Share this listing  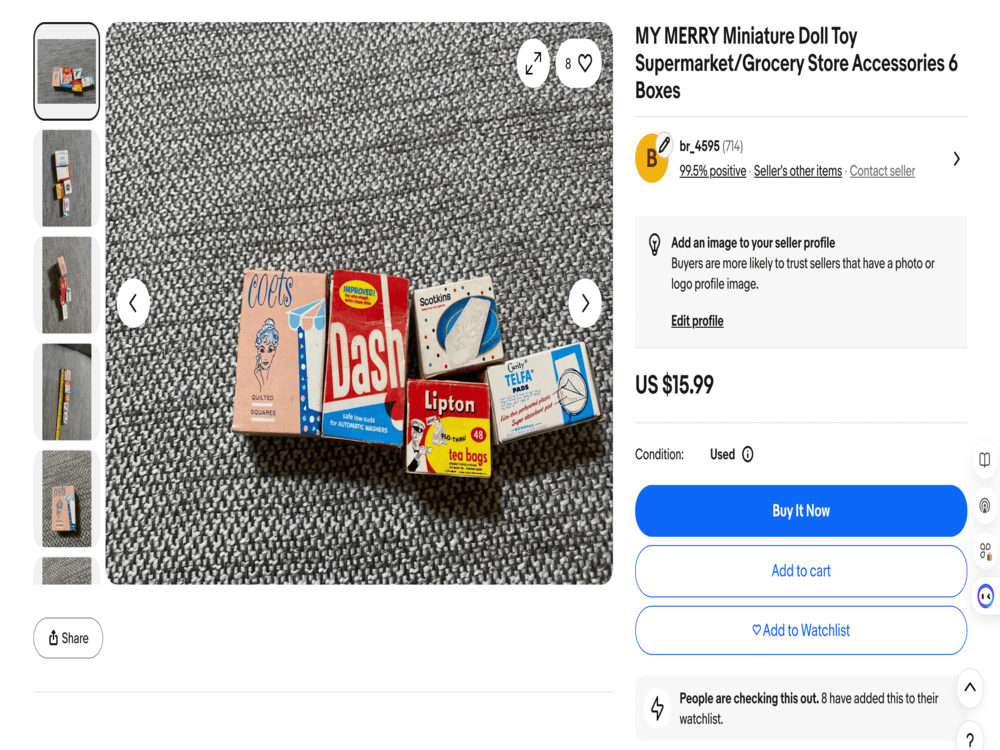tap(68, 638)
